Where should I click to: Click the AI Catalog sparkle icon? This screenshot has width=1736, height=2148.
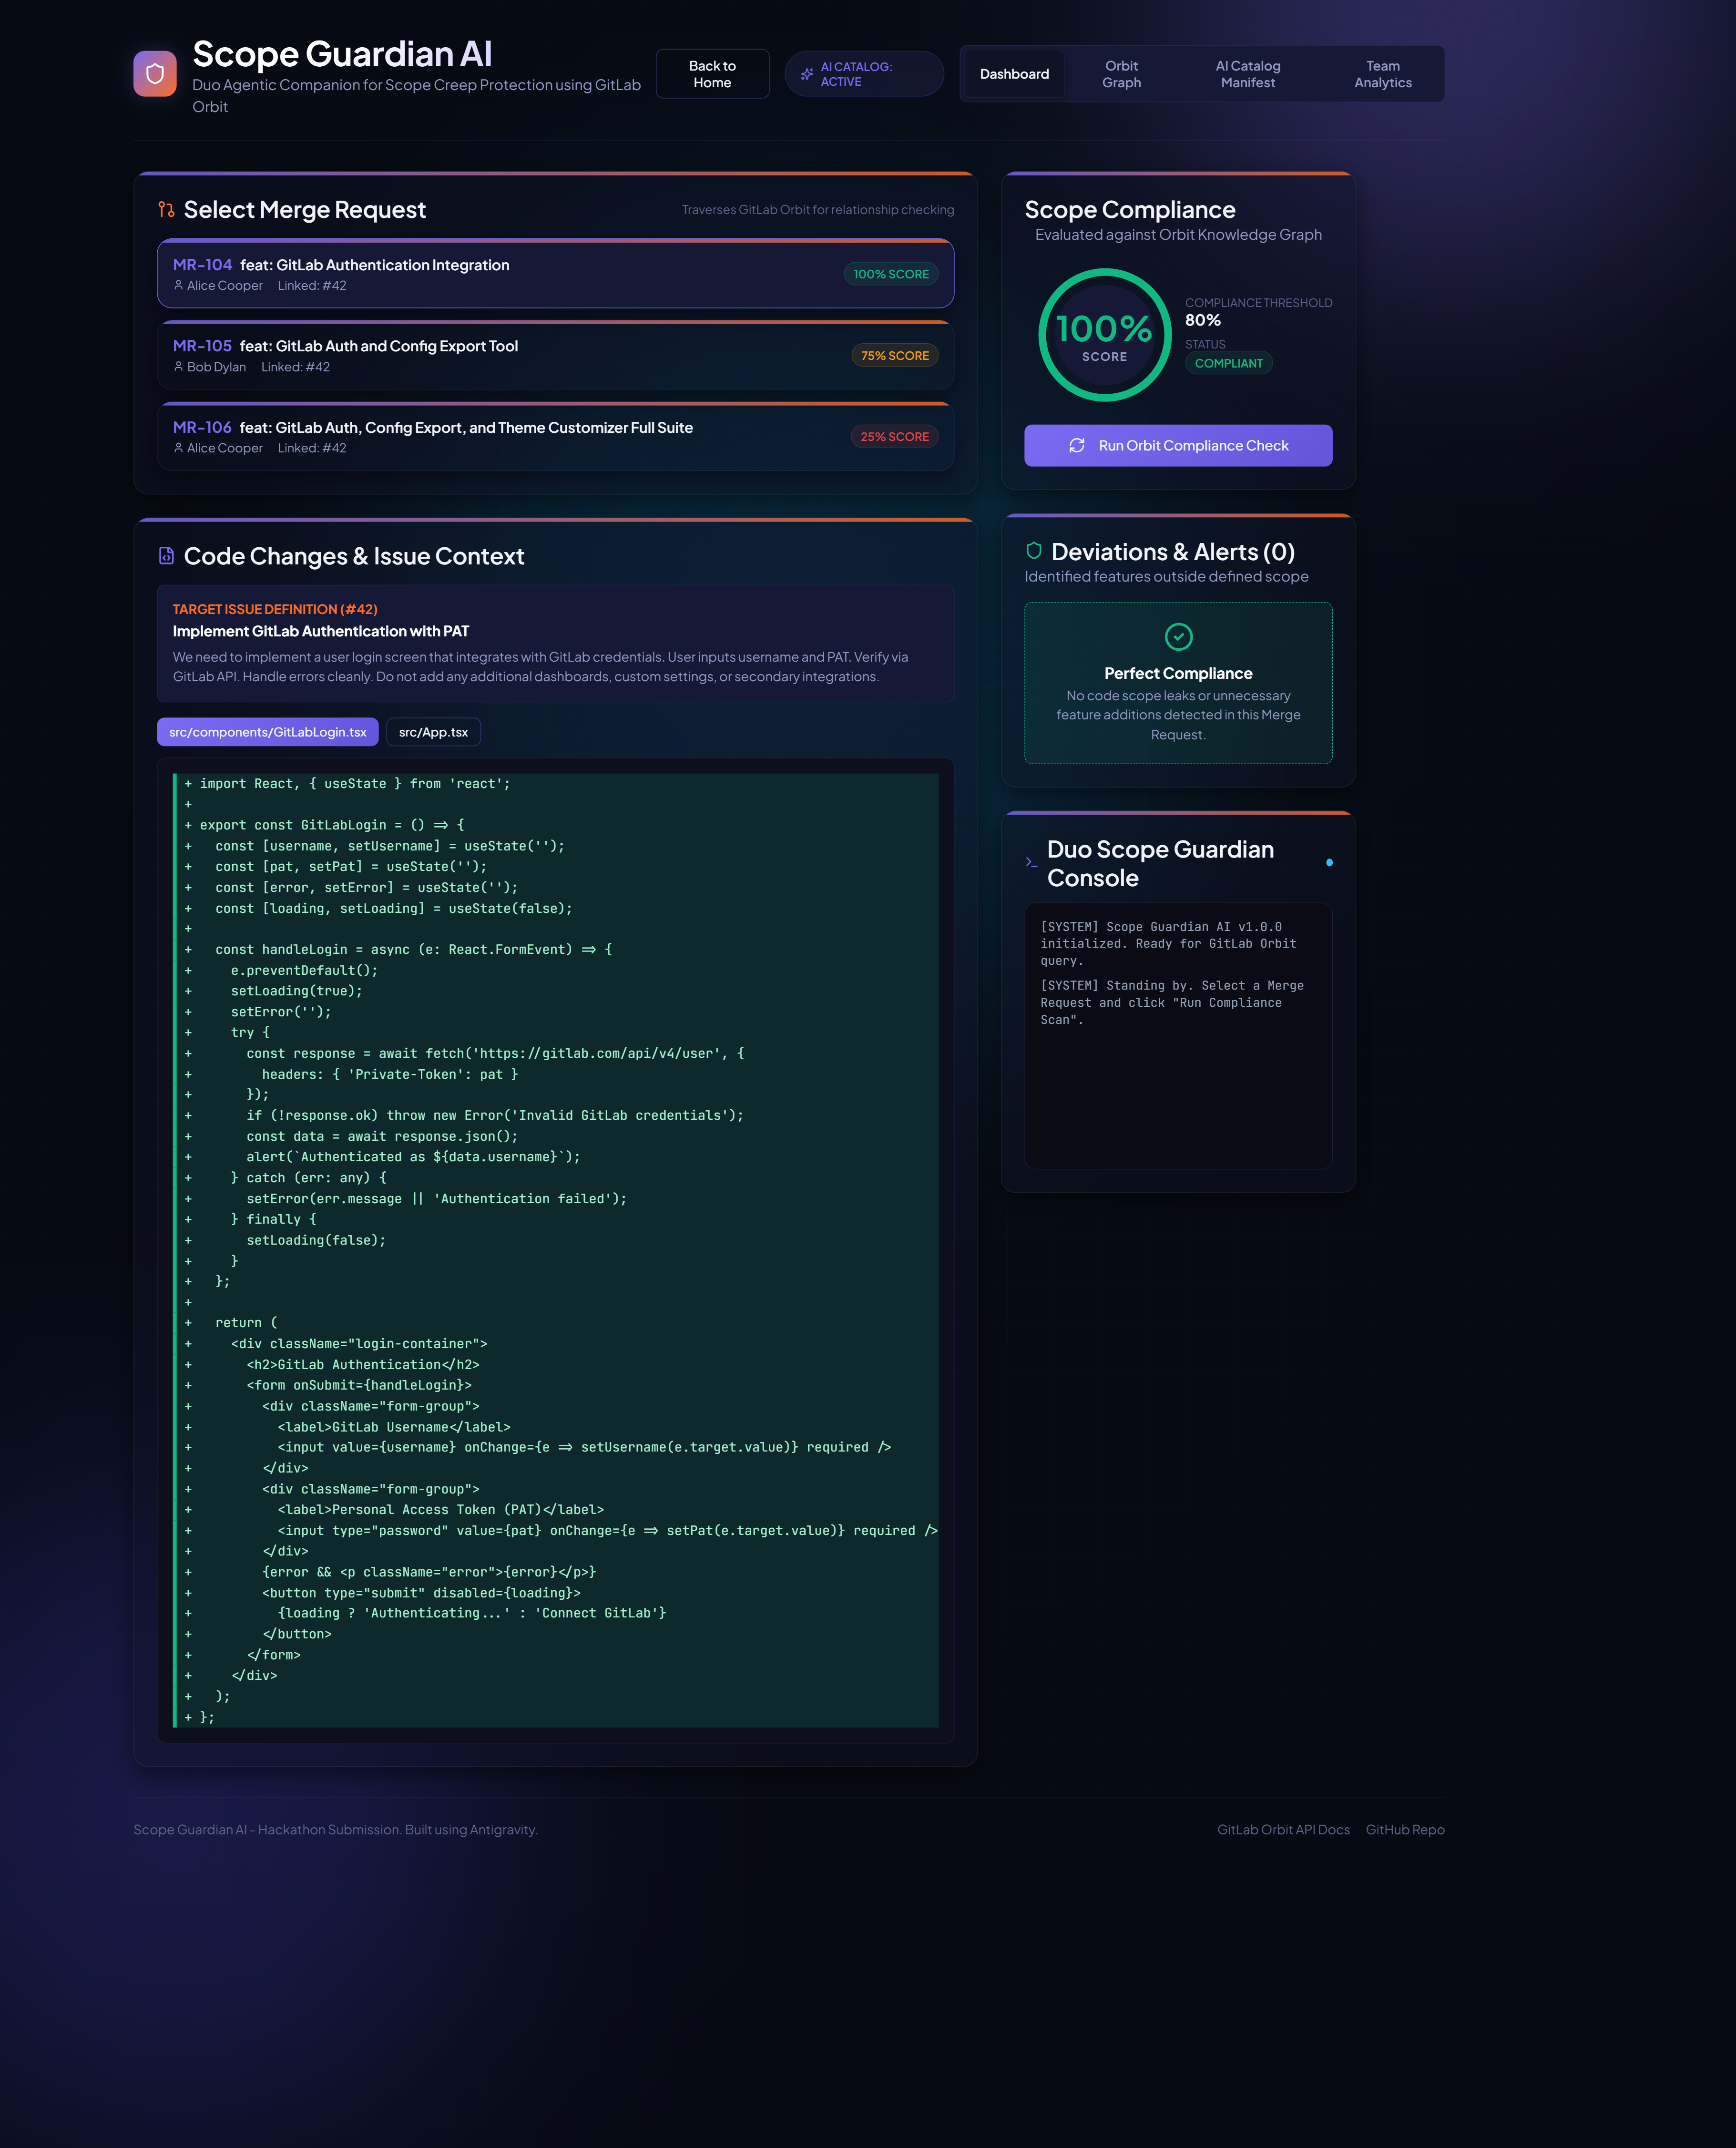pos(807,74)
